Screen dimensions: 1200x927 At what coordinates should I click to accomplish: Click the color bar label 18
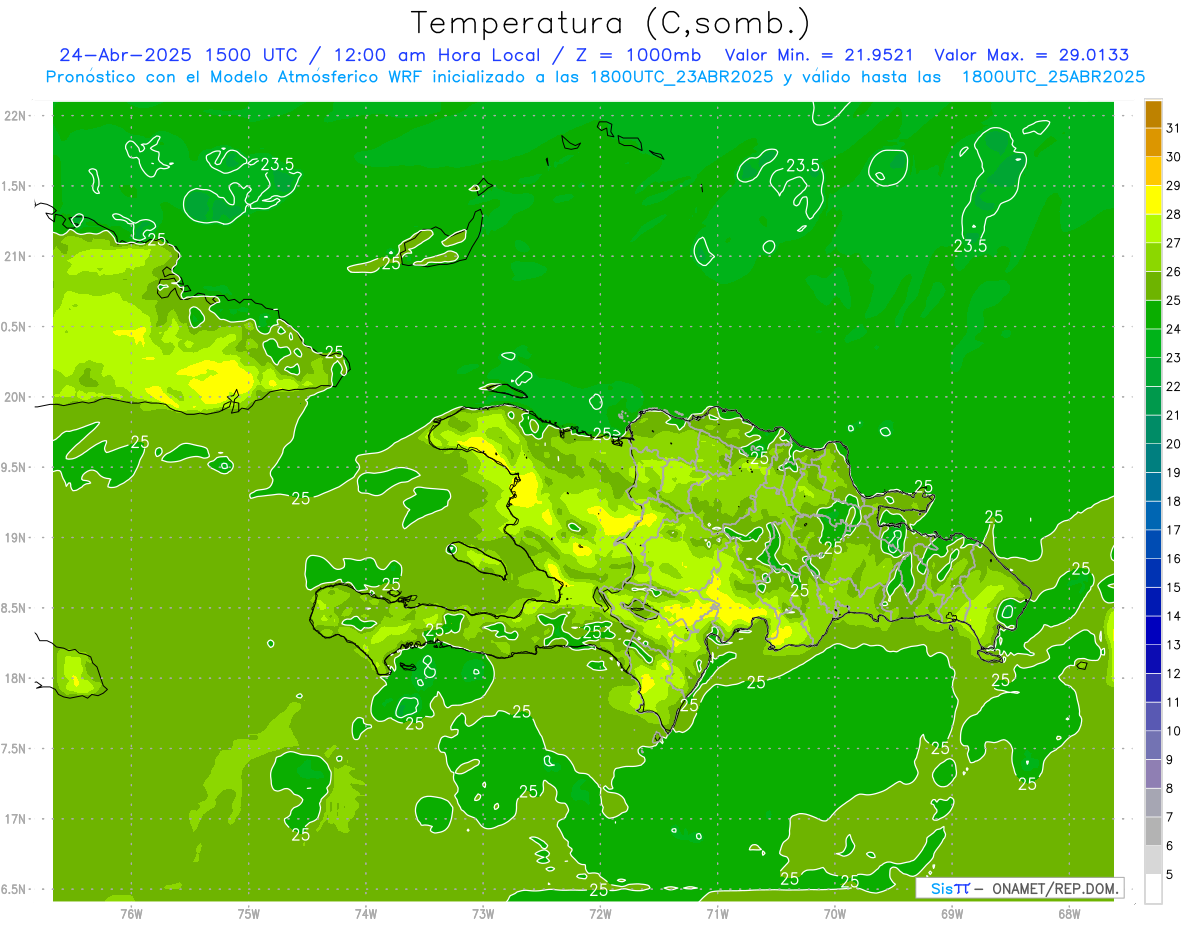1174,501
